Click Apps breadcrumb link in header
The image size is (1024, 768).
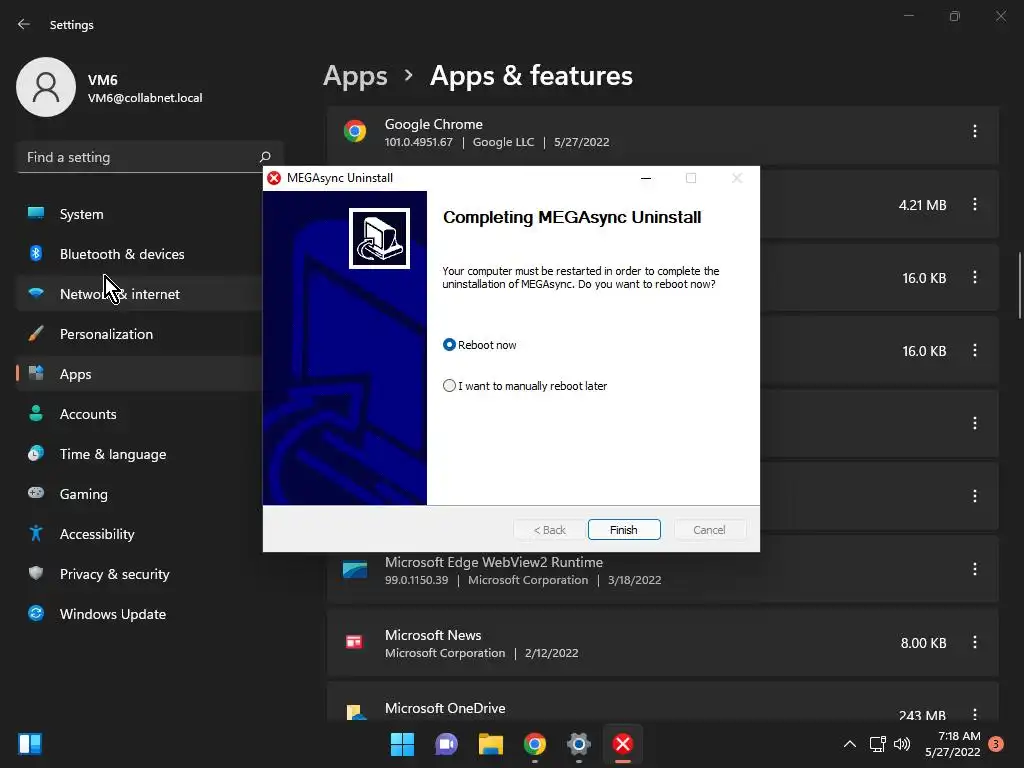tap(355, 76)
